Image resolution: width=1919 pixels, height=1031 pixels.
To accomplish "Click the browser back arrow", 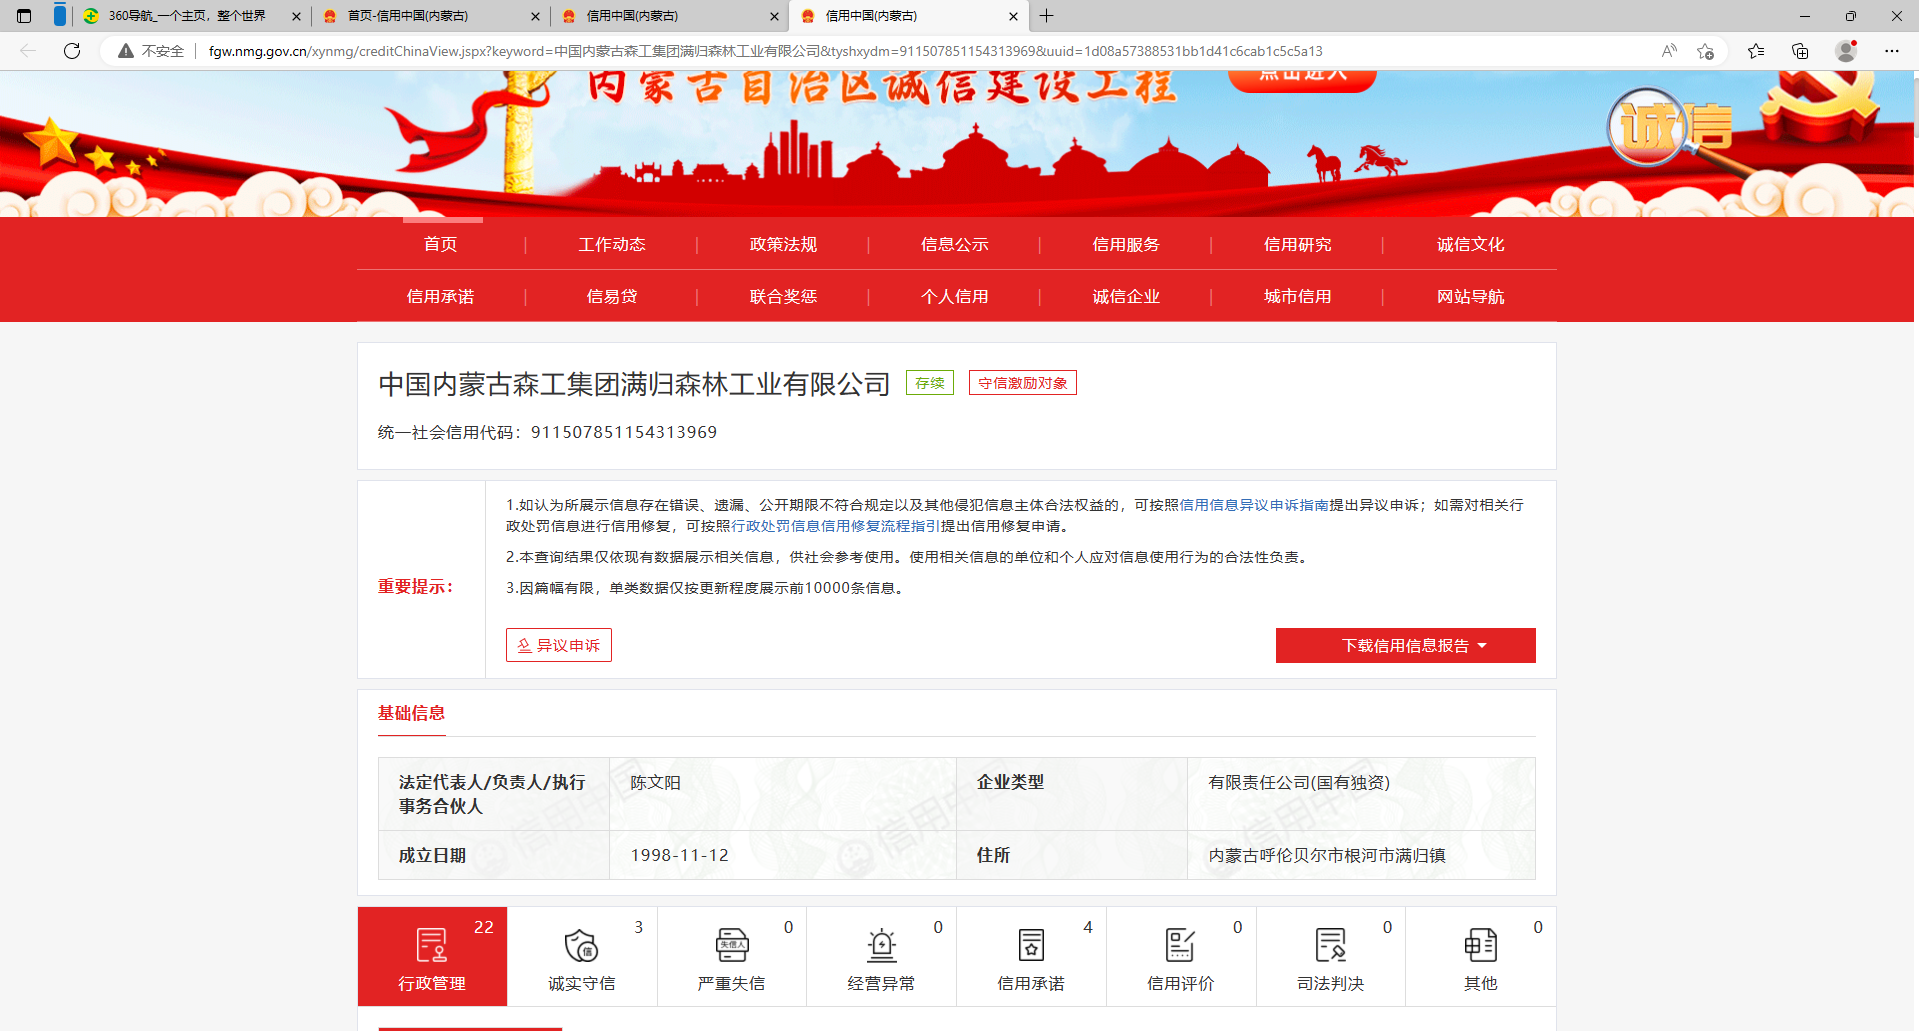I will [28, 51].
